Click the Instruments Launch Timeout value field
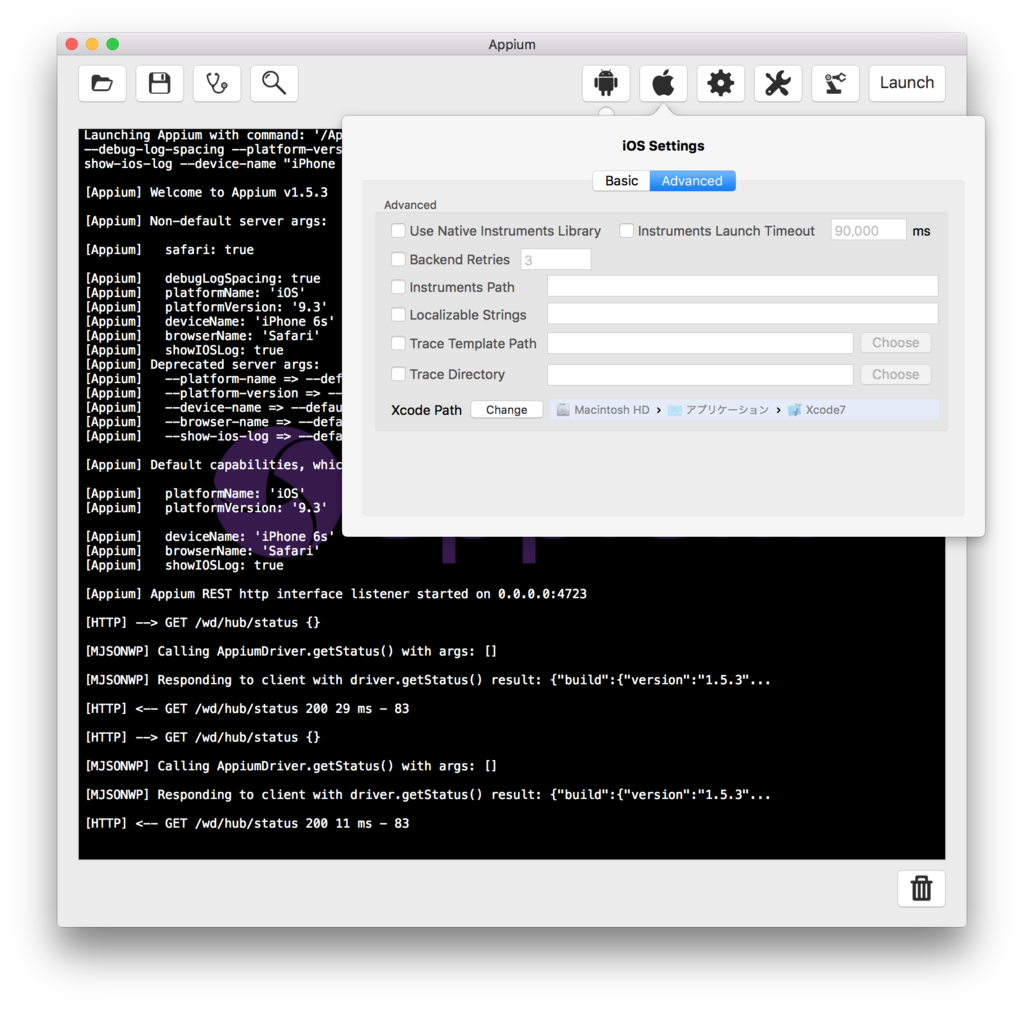The image size is (1024, 1009). tap(868, 231)
